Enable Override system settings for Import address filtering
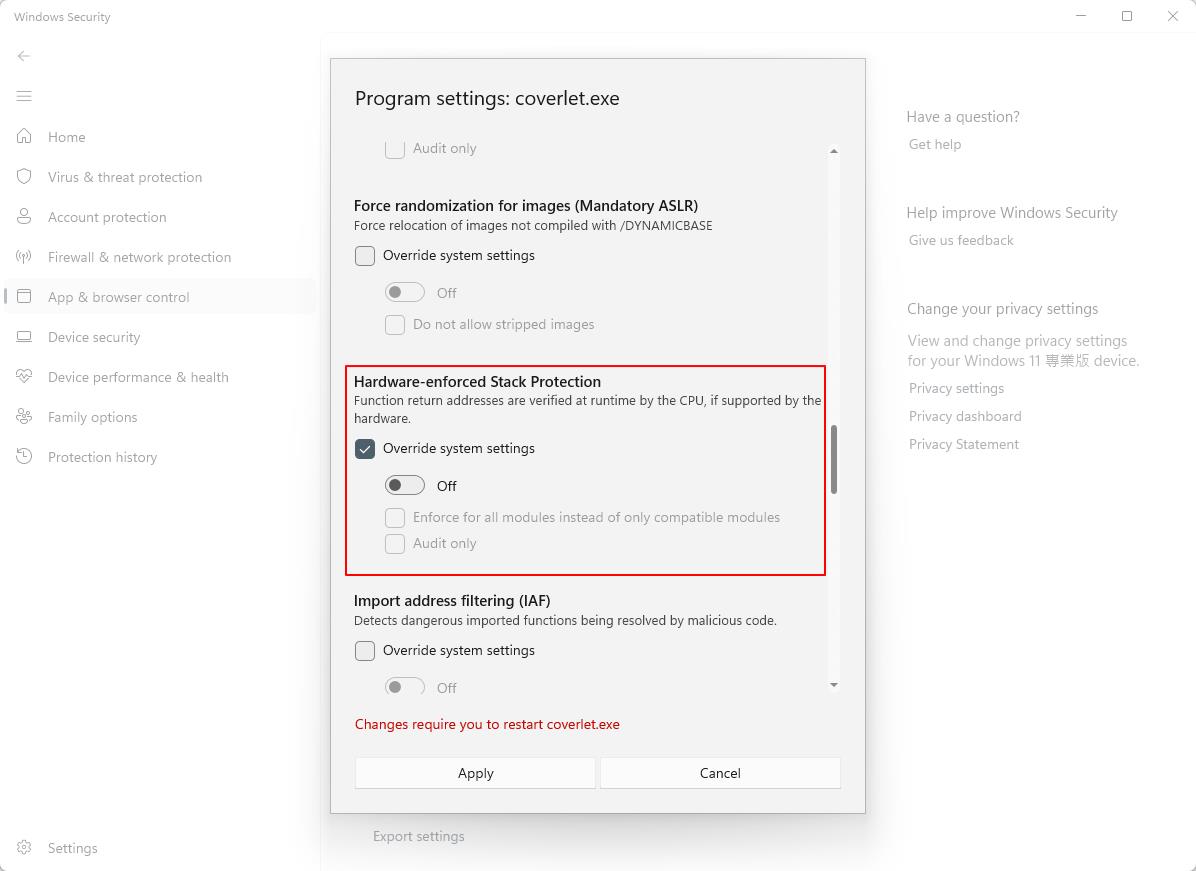Screen dimensions: 1196x871 [x=365, y=651]
